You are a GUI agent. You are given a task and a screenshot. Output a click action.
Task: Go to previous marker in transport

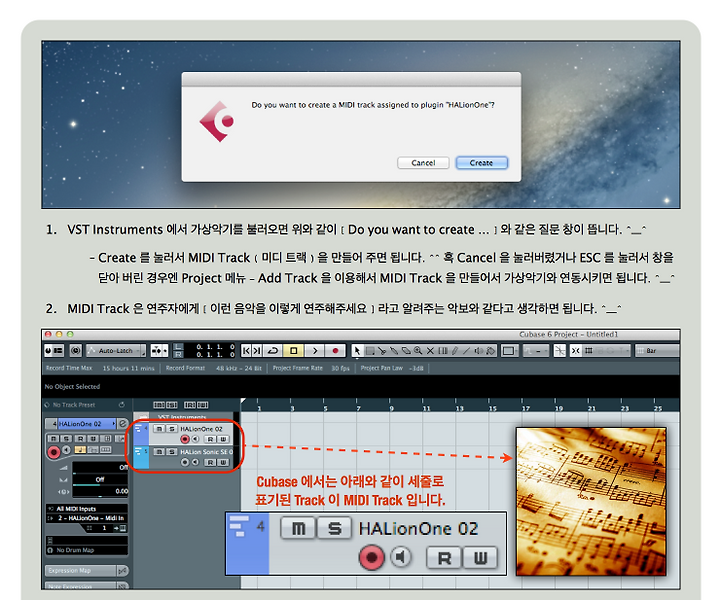[246, 351]
